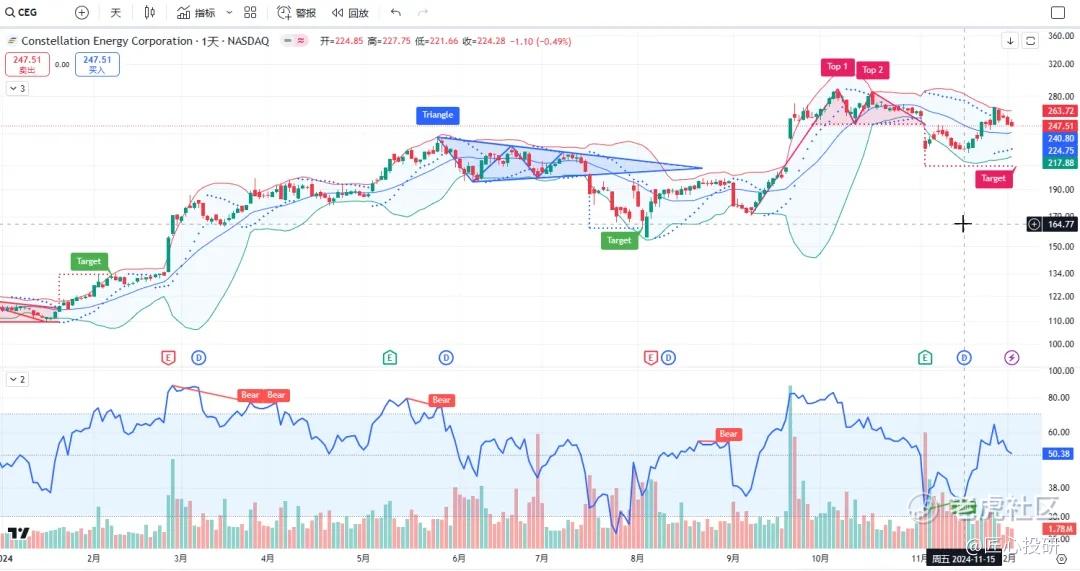The image size is (1080, 571).
Task: Toggle the auto-scale icon near price axis
Action: (x=1030, y=41)
